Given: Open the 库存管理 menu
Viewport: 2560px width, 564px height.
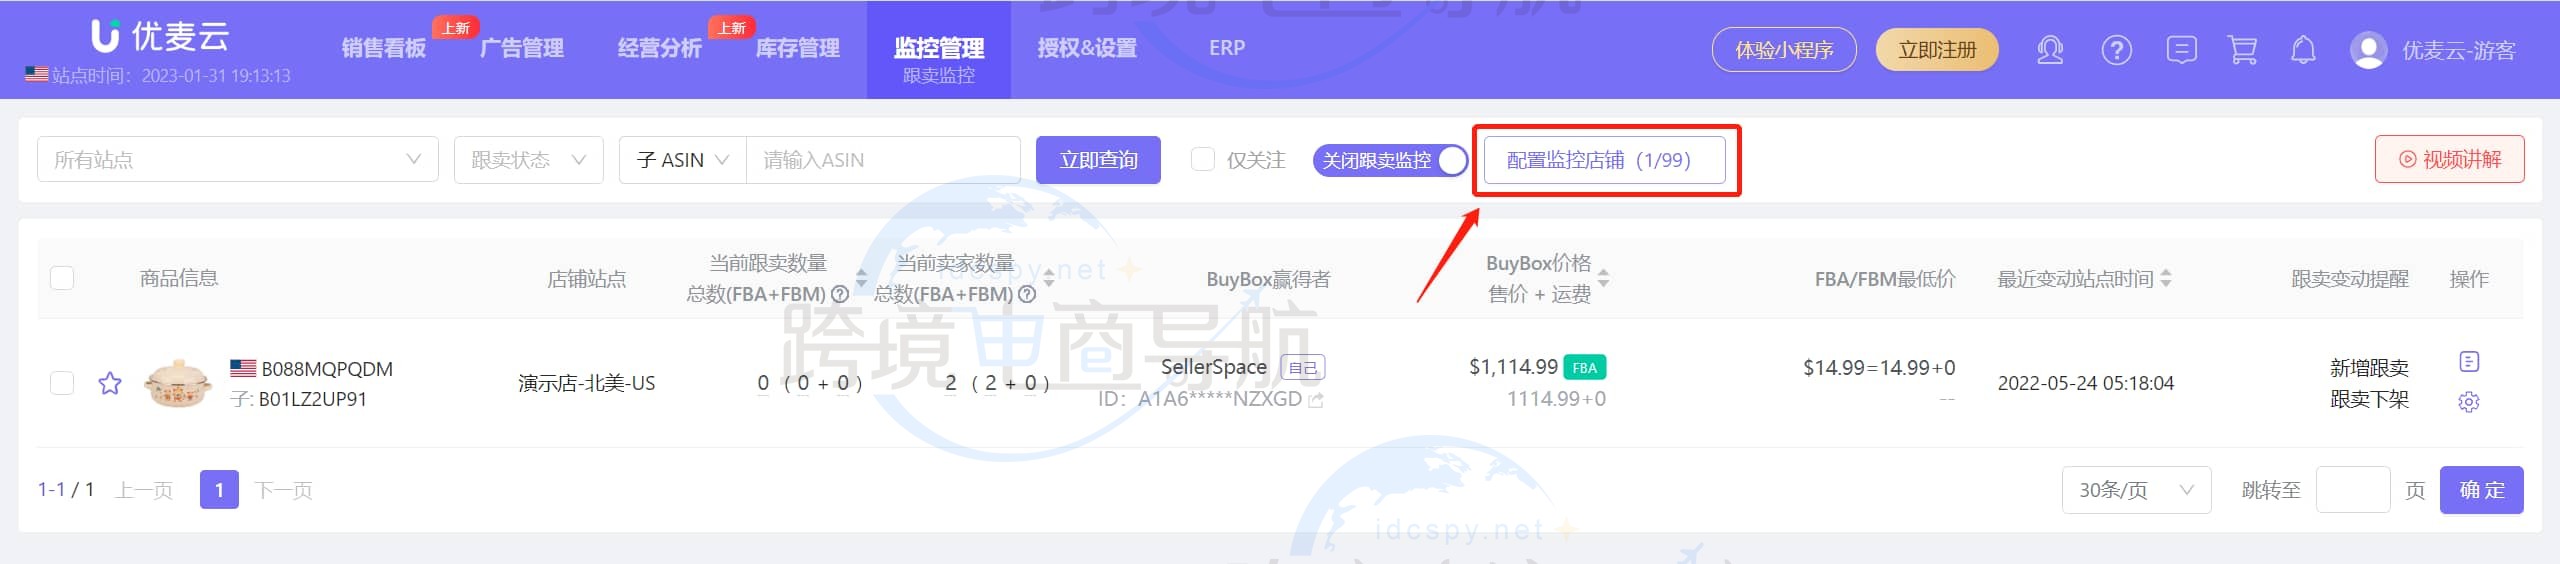Looking at the screenshot, I should (797, 48).
